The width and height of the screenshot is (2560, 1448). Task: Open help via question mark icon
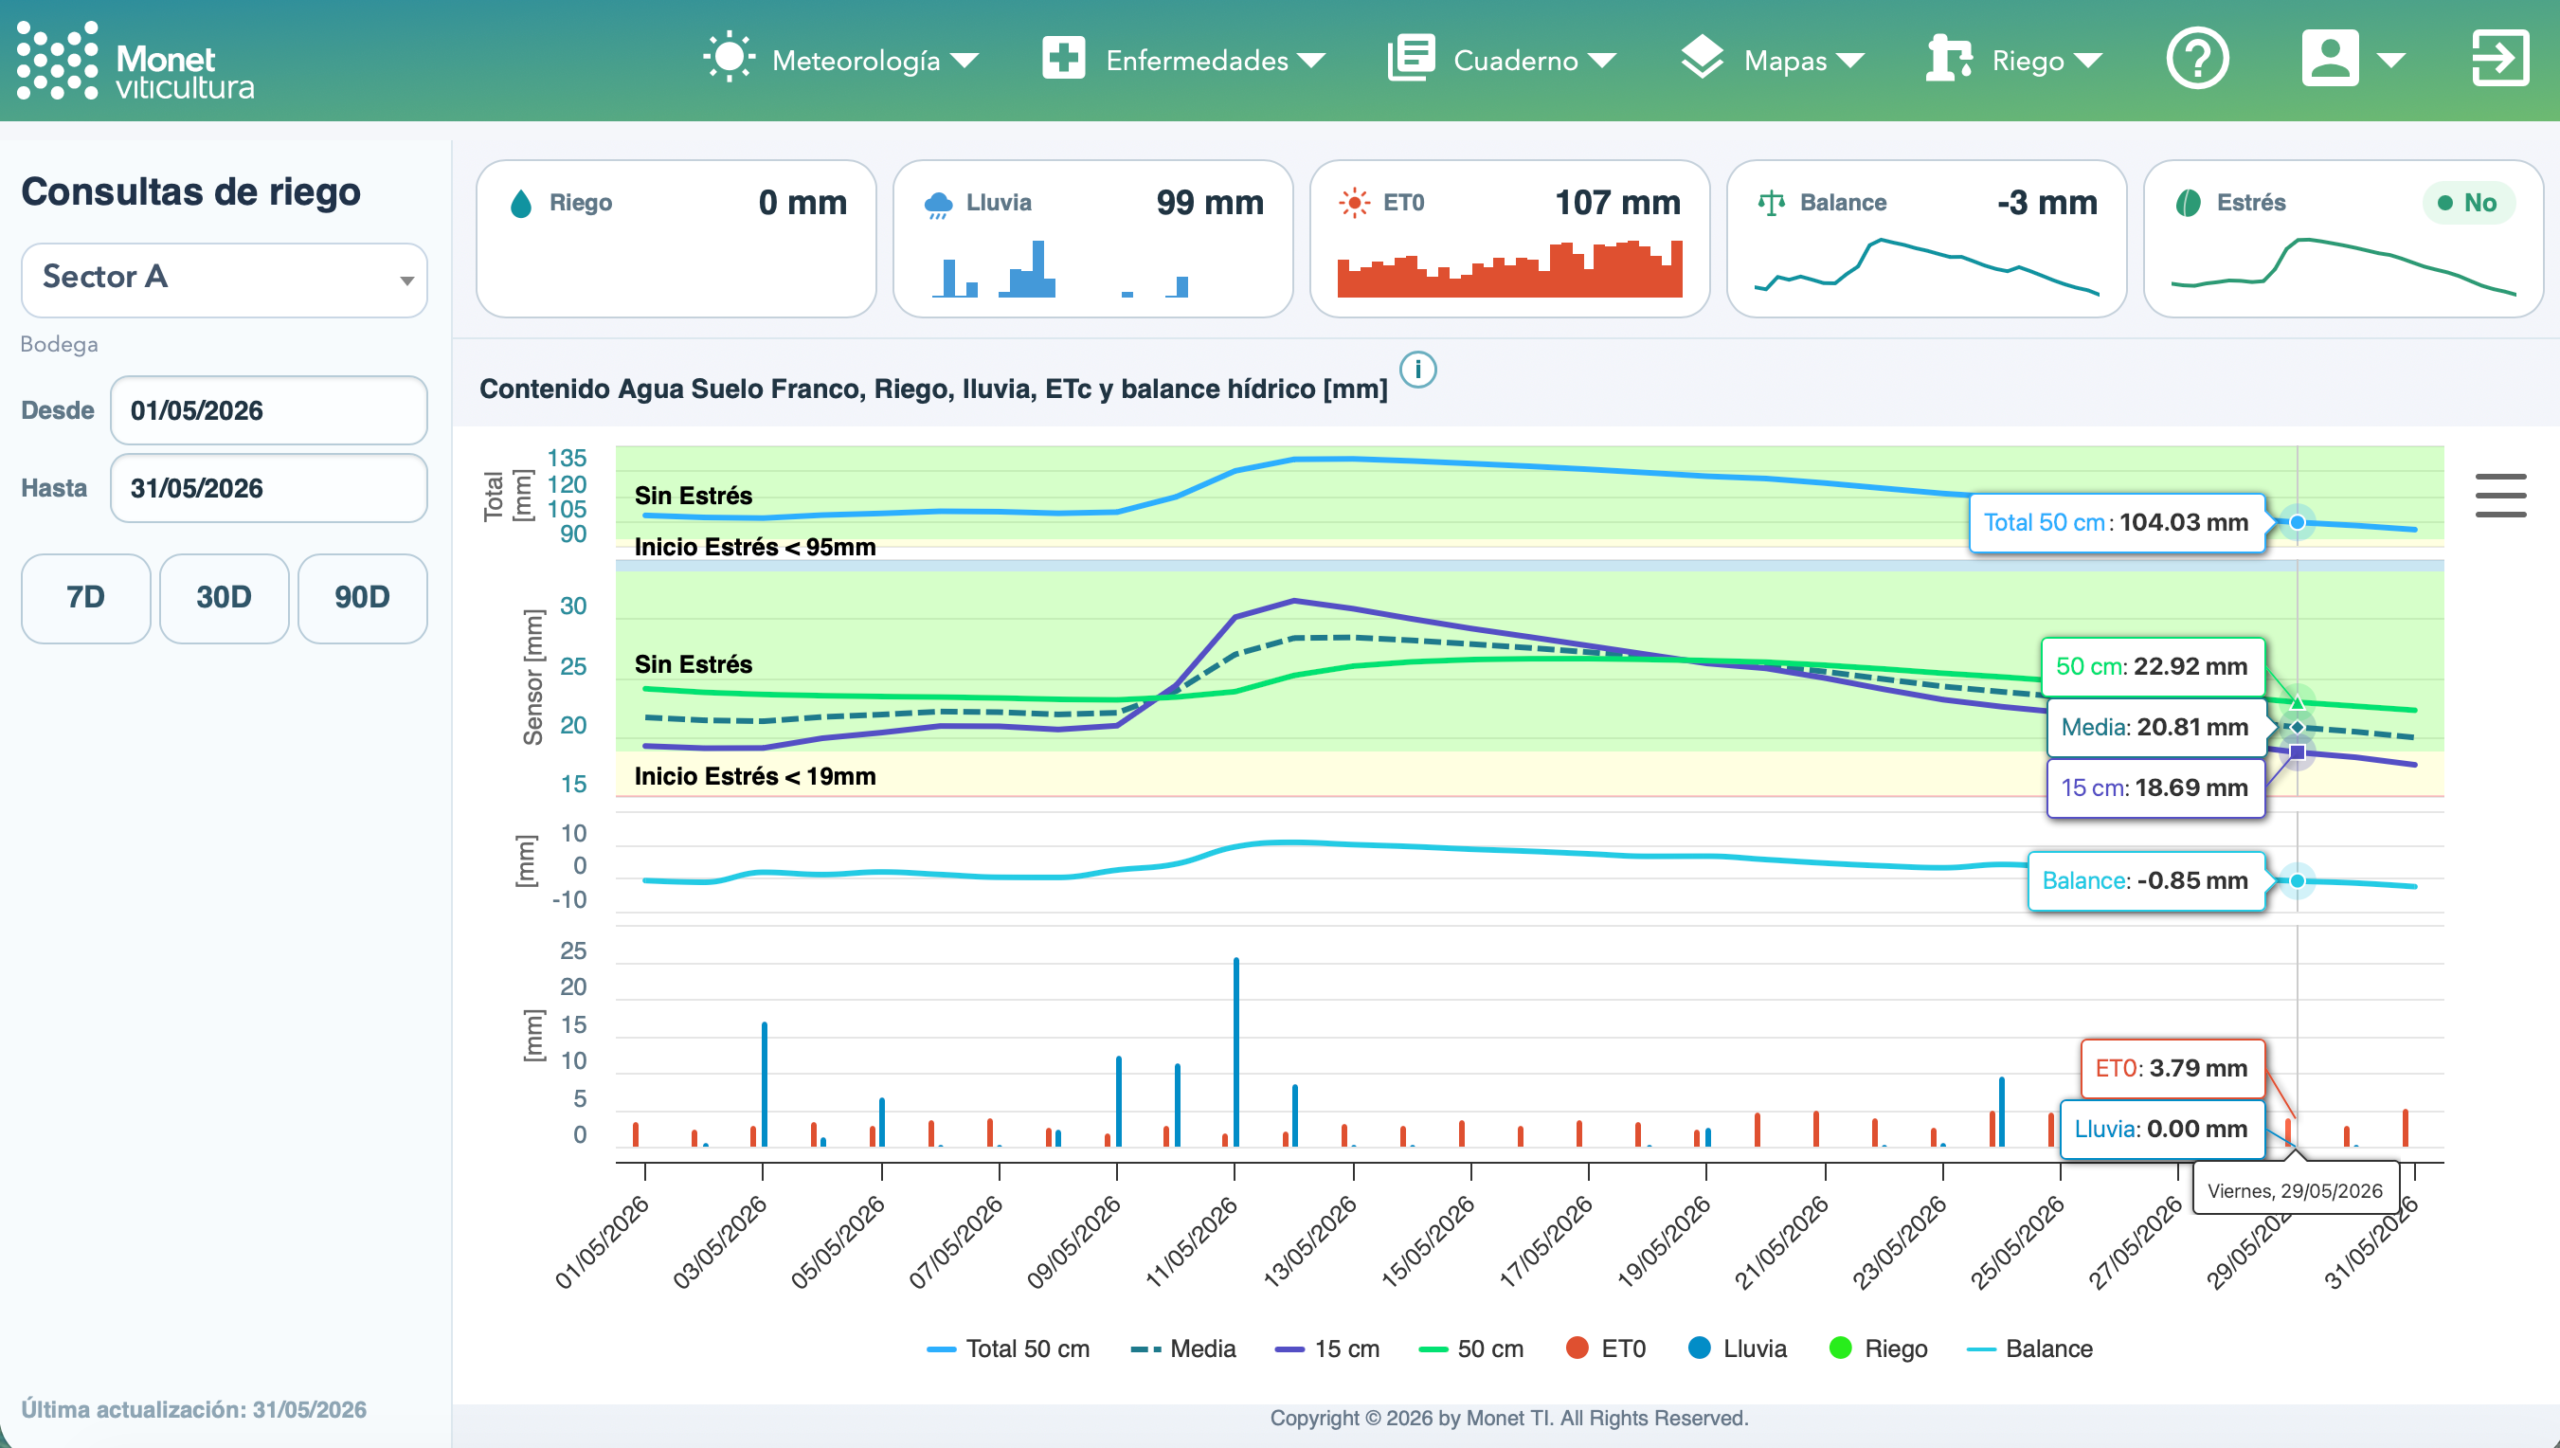coord(2197,59)
